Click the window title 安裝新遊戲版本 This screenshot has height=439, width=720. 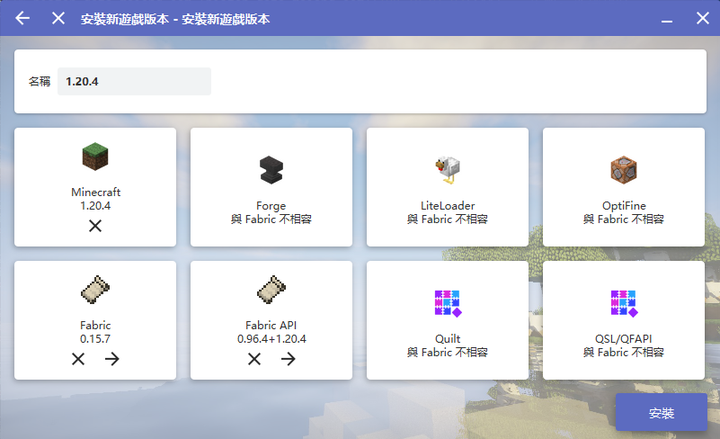(175, 19)
